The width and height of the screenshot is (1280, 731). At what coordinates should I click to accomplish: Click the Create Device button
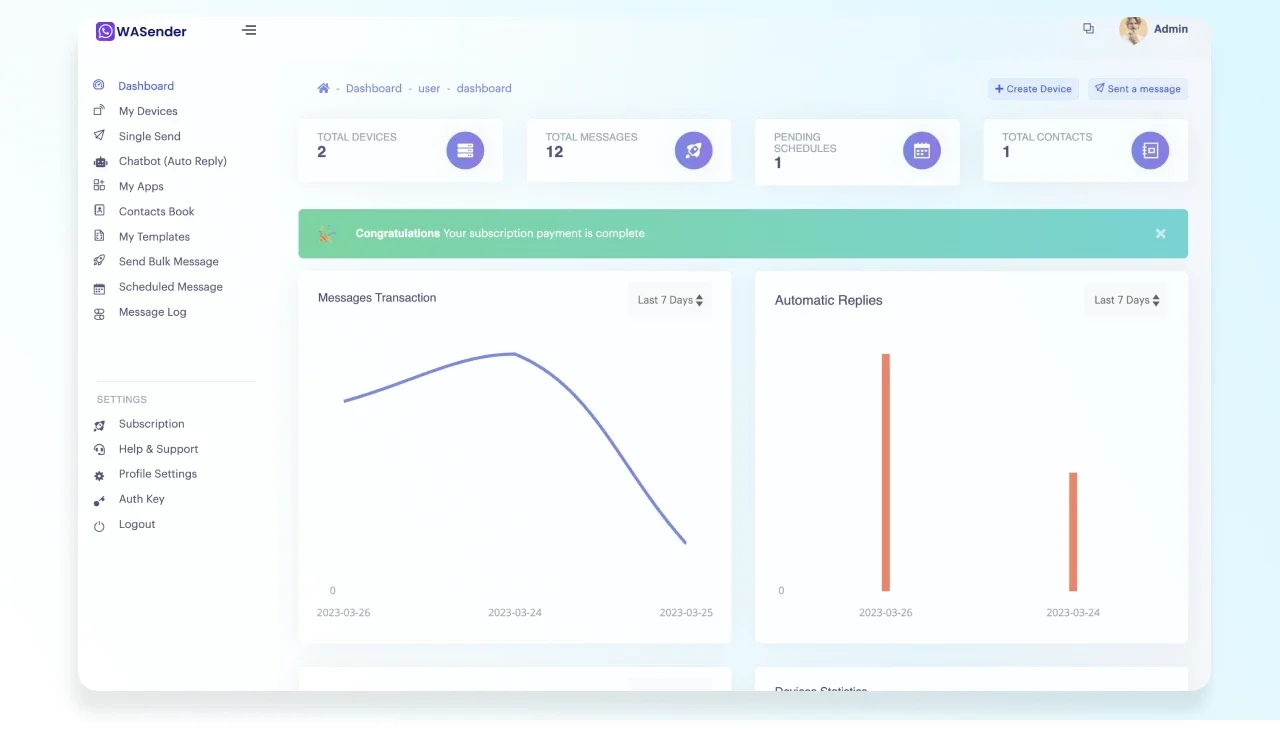tap(1034, 89)
